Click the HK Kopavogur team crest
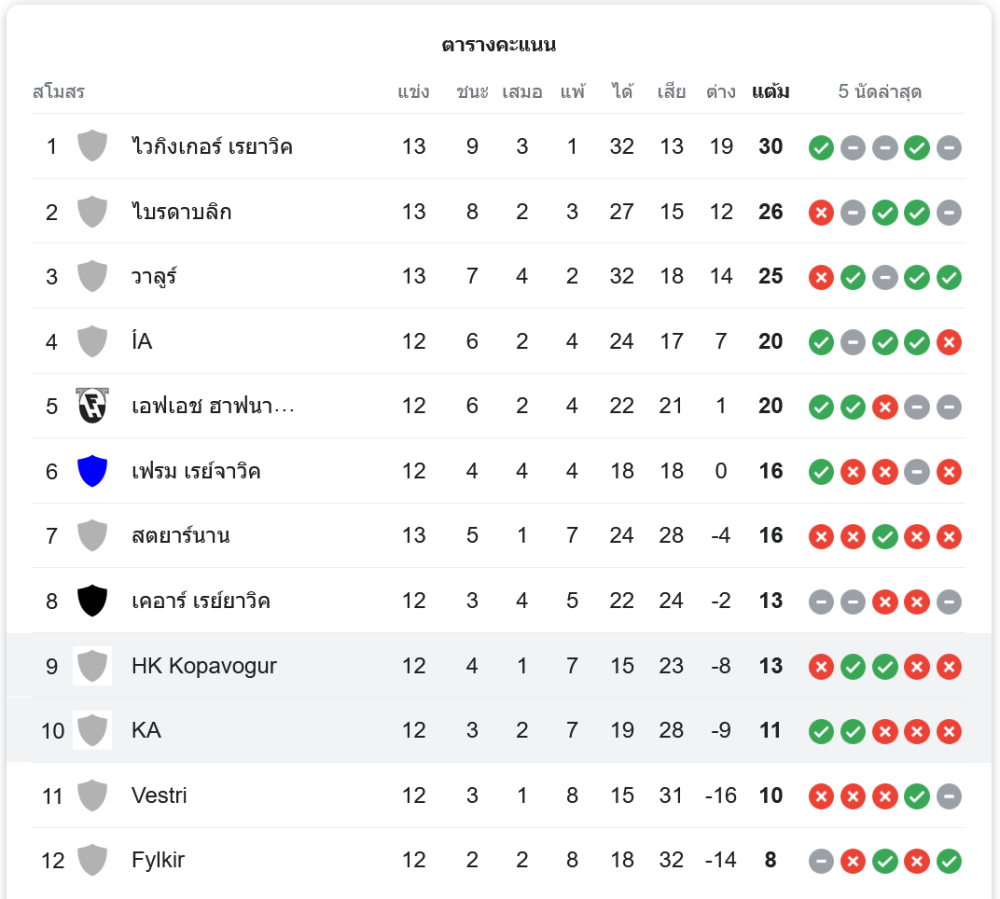The height and width of the screenshot is (899, 1000). point(92,666)
